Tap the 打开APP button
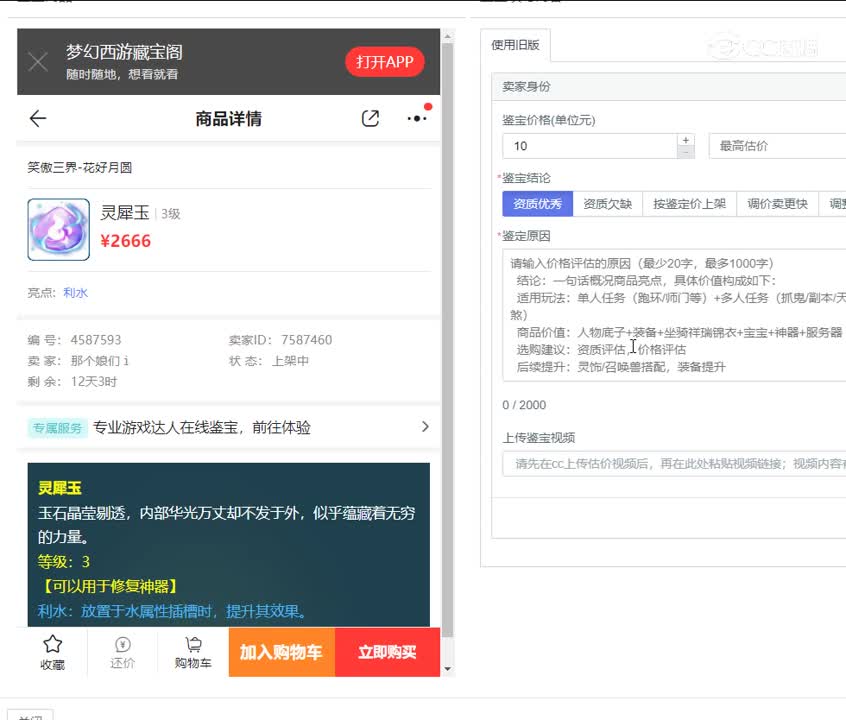 (385, 62)
